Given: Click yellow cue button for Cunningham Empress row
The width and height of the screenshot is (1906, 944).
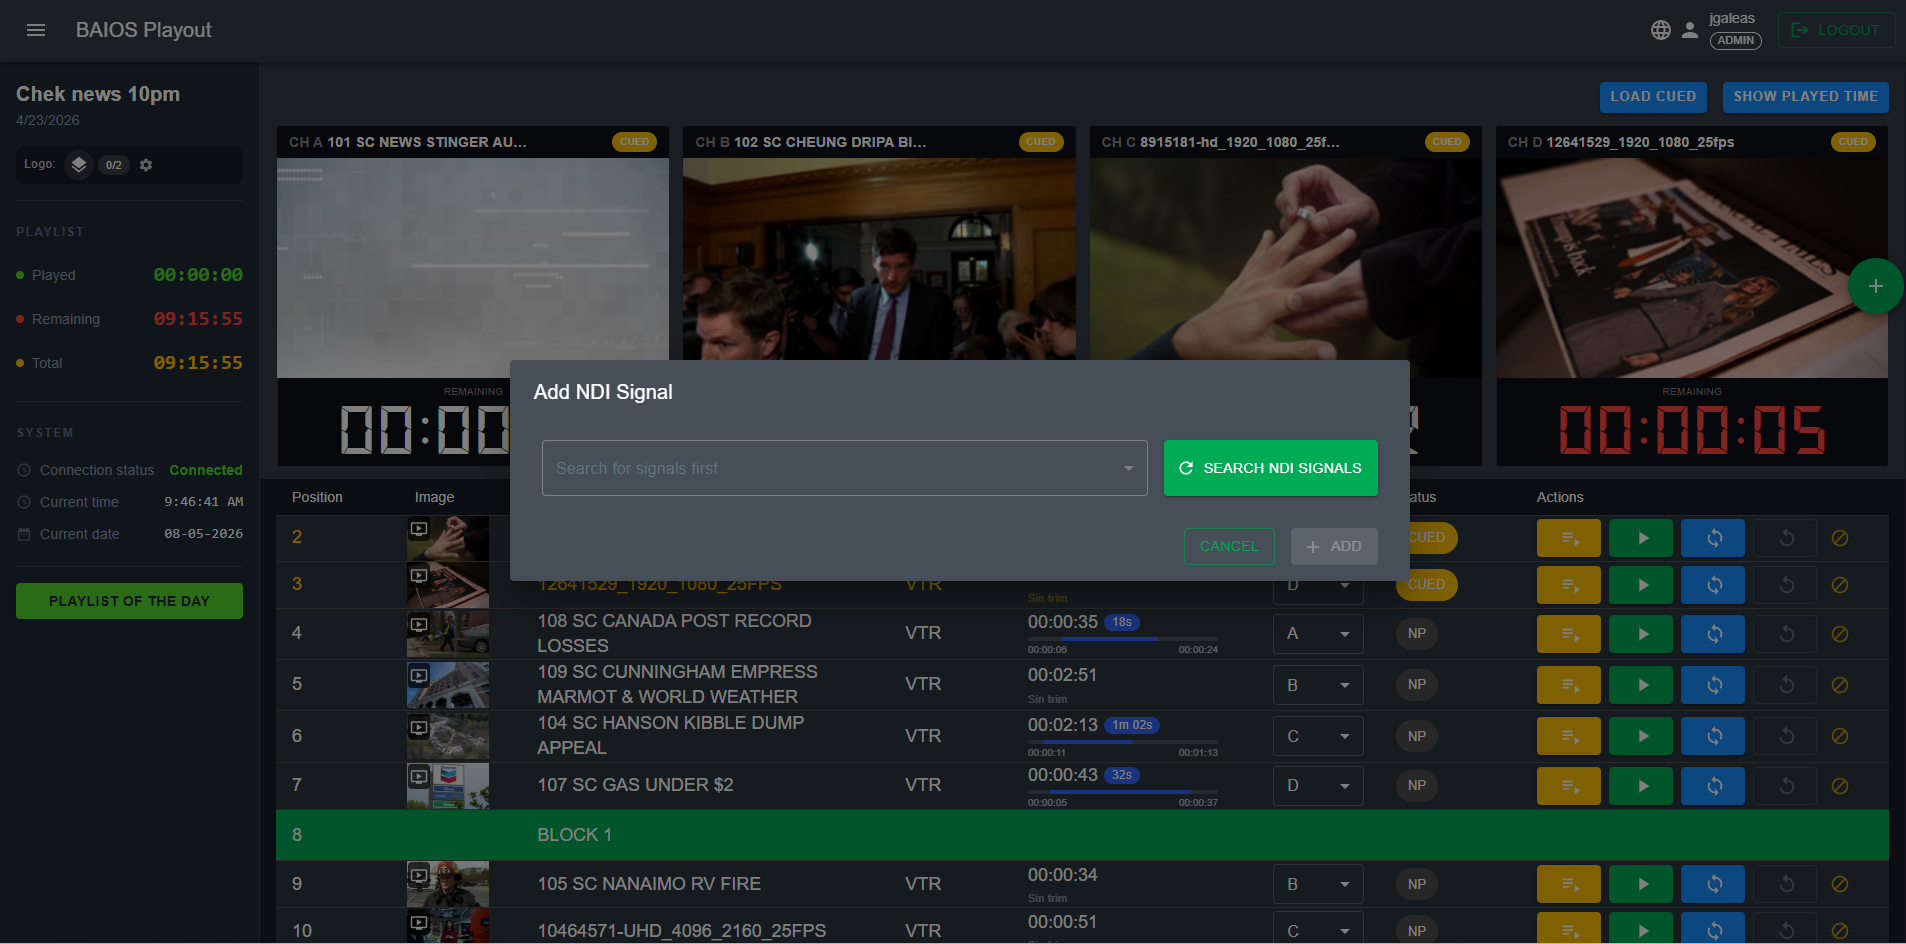Looking at the screenshot, I should coord(1569,685).
